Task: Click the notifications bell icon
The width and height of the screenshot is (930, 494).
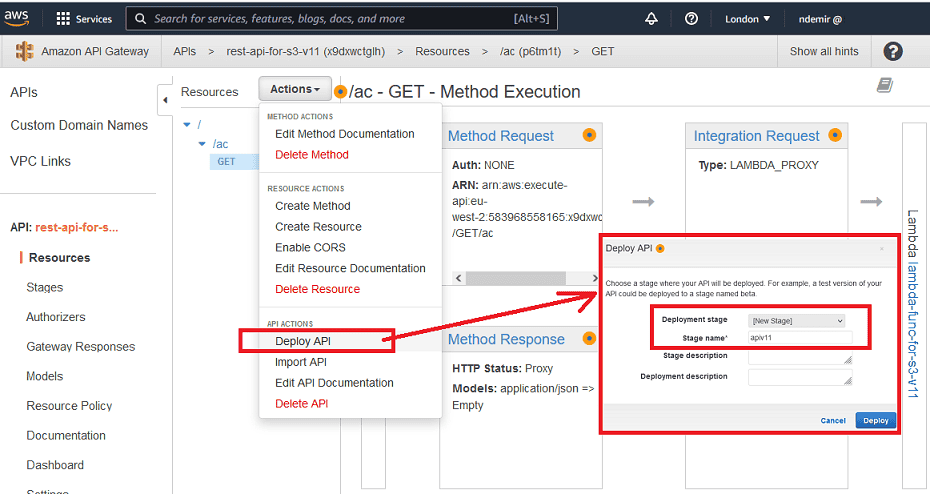Action: [x=652, y=19]
